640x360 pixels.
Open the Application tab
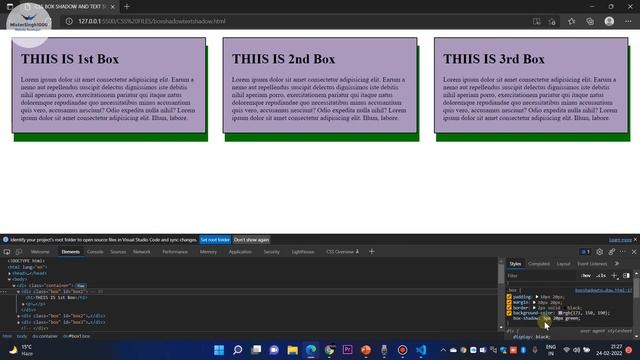240,252
